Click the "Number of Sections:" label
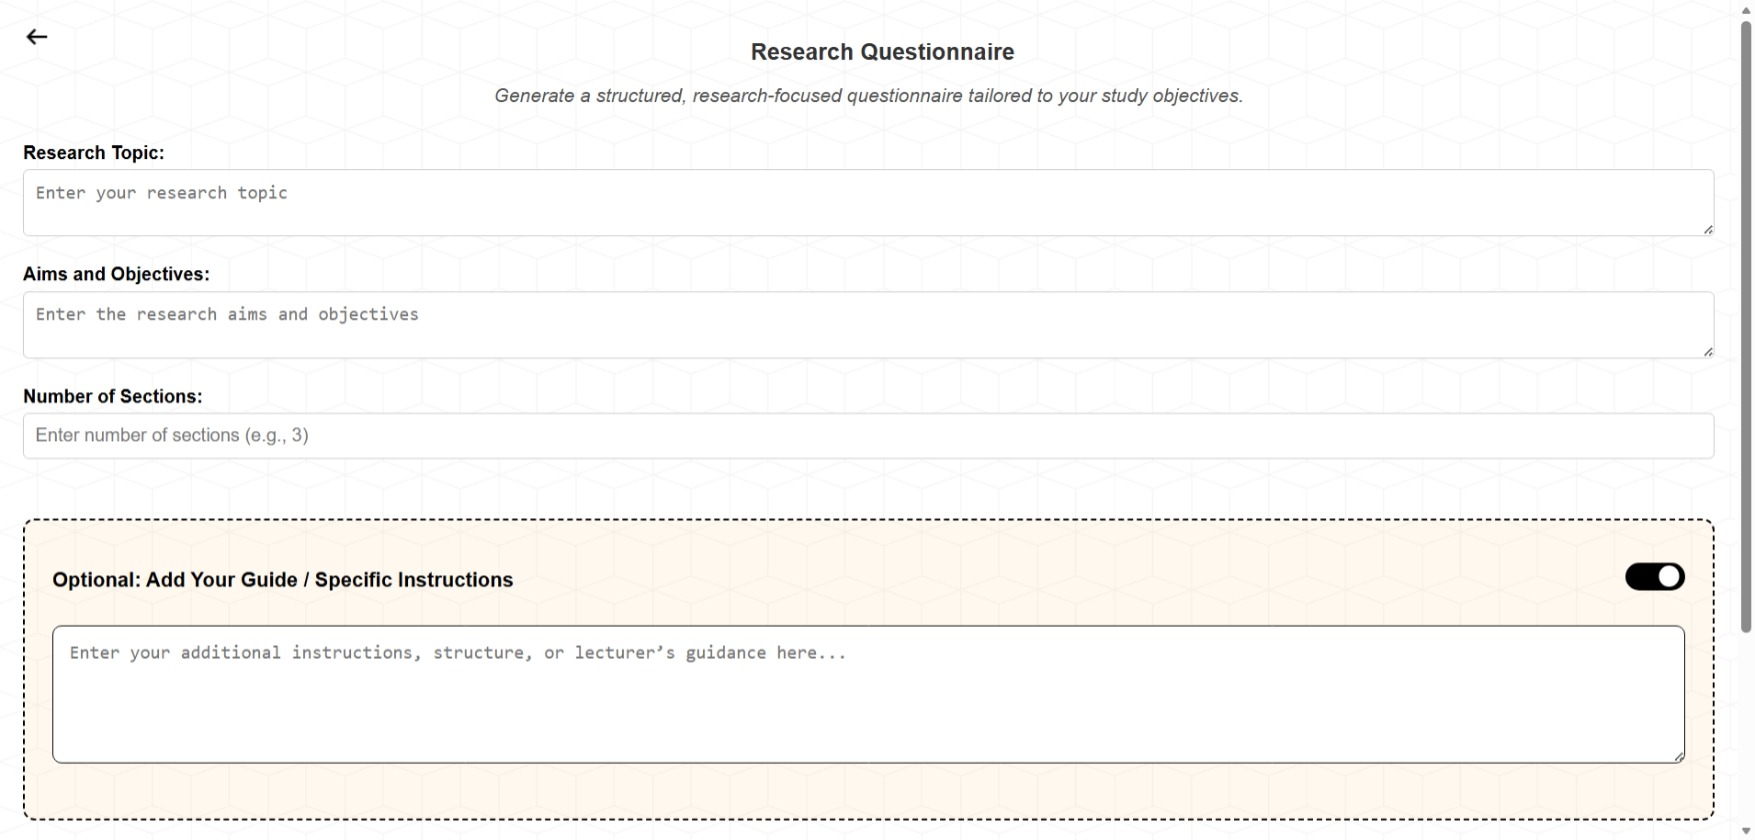The image size is (1755, 840). pos(112,396)
